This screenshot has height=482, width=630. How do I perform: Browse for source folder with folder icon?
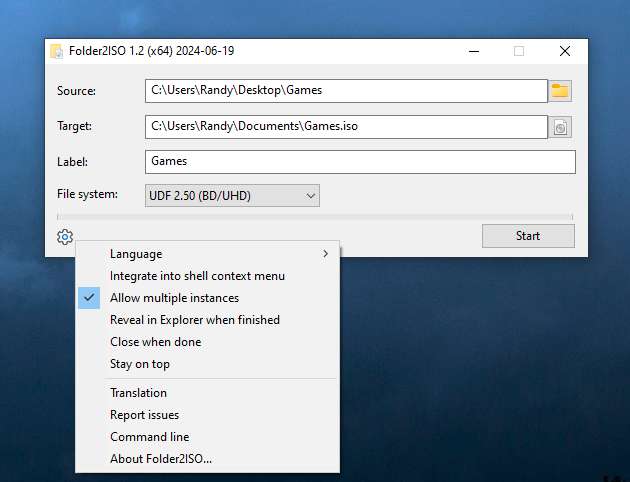560,91
